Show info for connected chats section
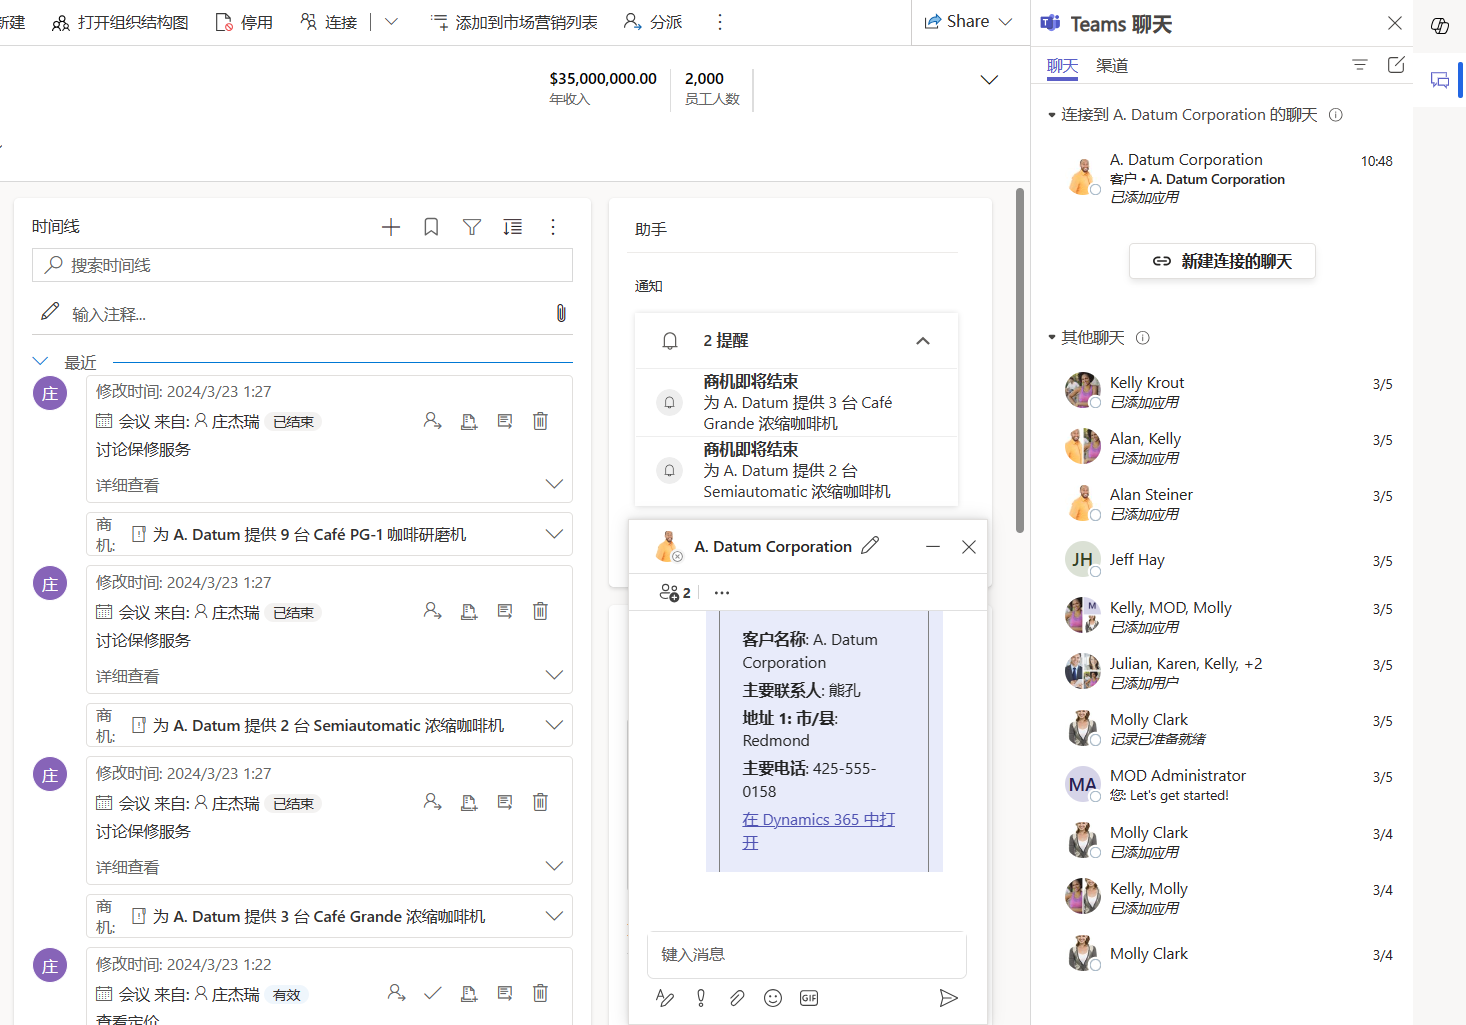This screenshot has height=1025, width=1466. (x=1335, y=115)
